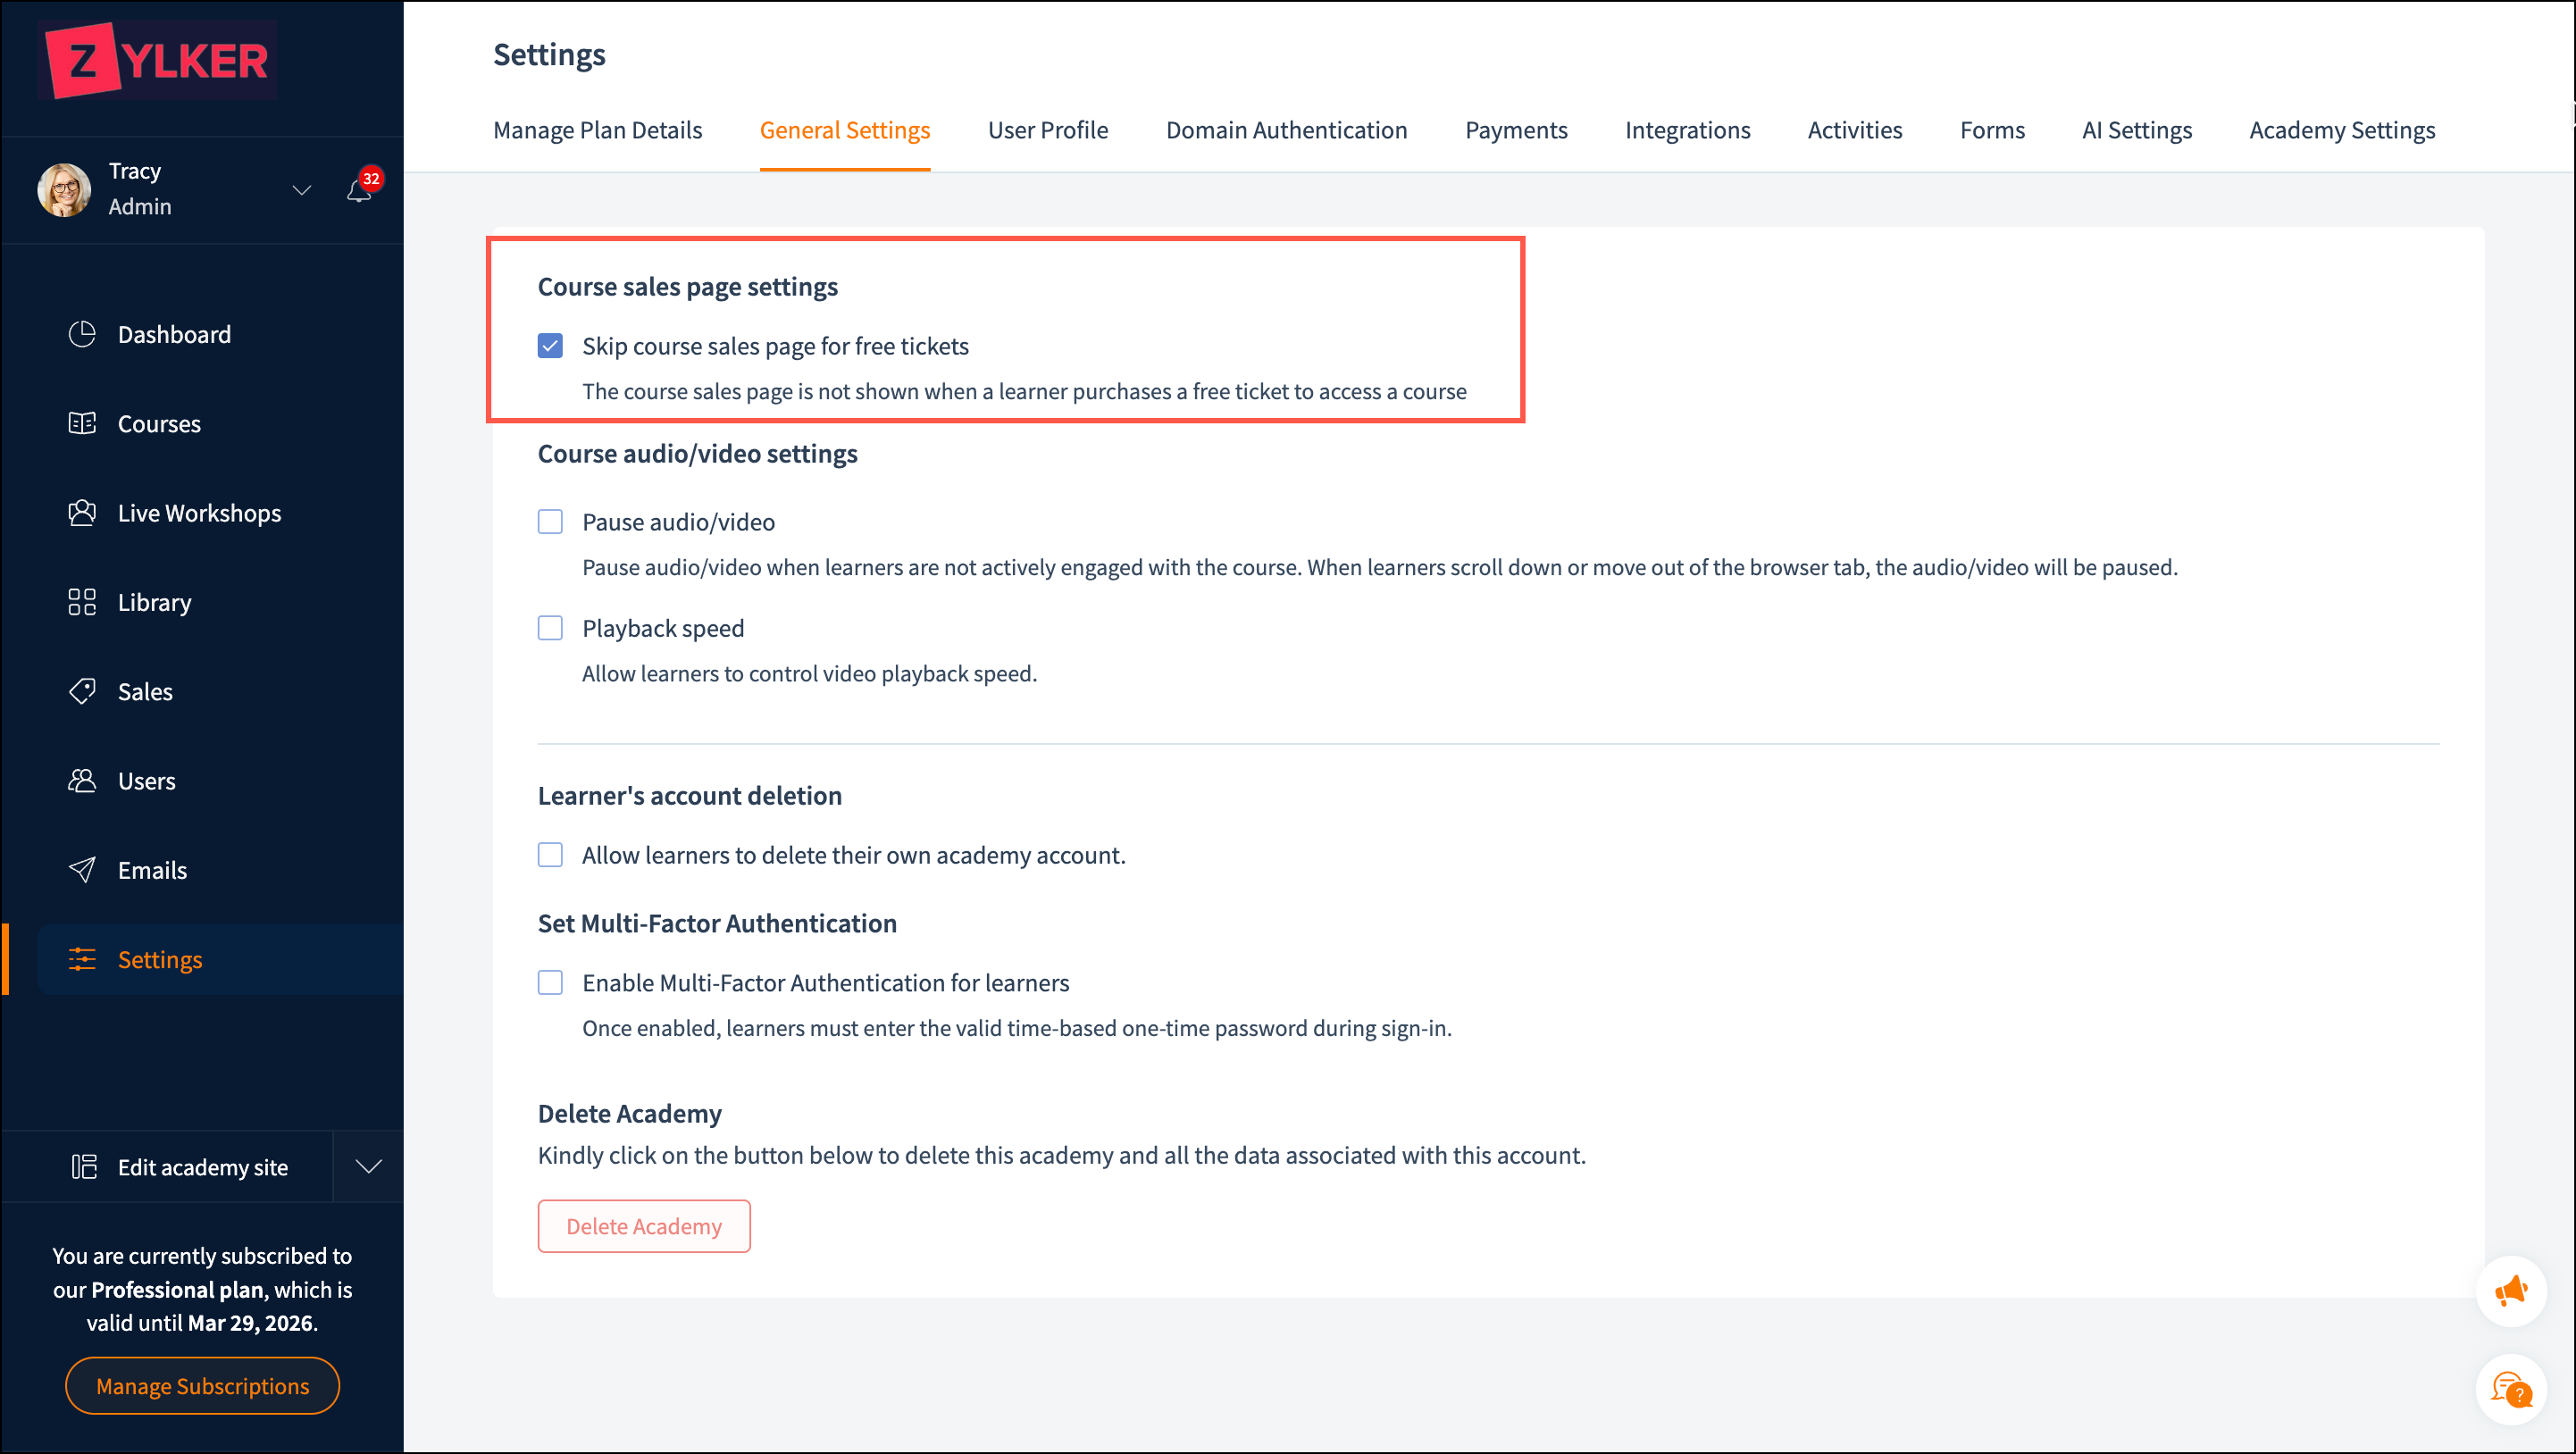
Task: Open Sales tag icon in sidebar
Action: point(82,691)
